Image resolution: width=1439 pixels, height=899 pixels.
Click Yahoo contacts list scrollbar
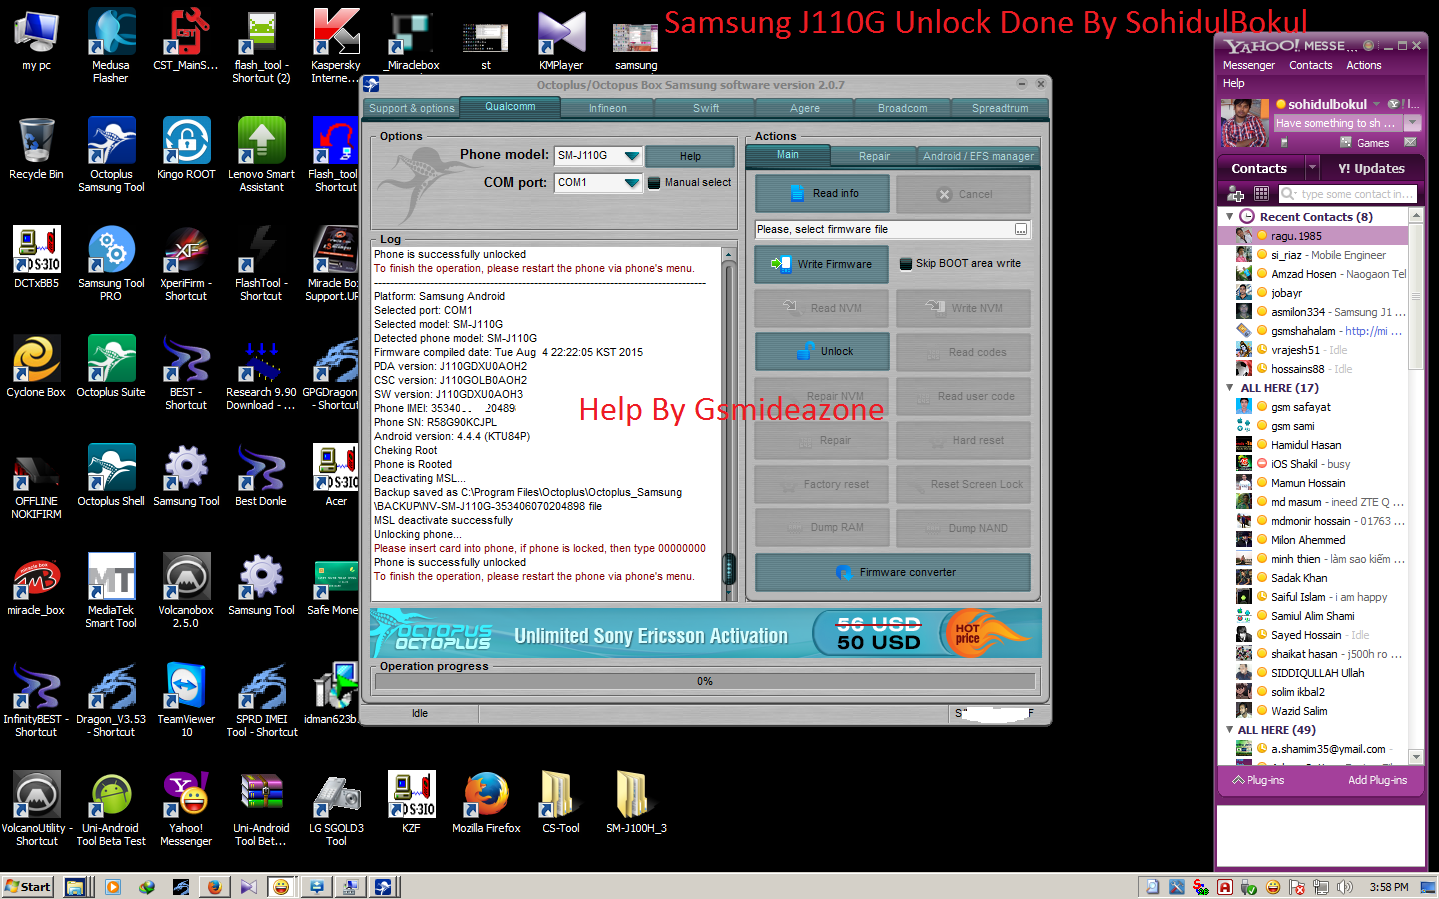(x=1416, y=487)
